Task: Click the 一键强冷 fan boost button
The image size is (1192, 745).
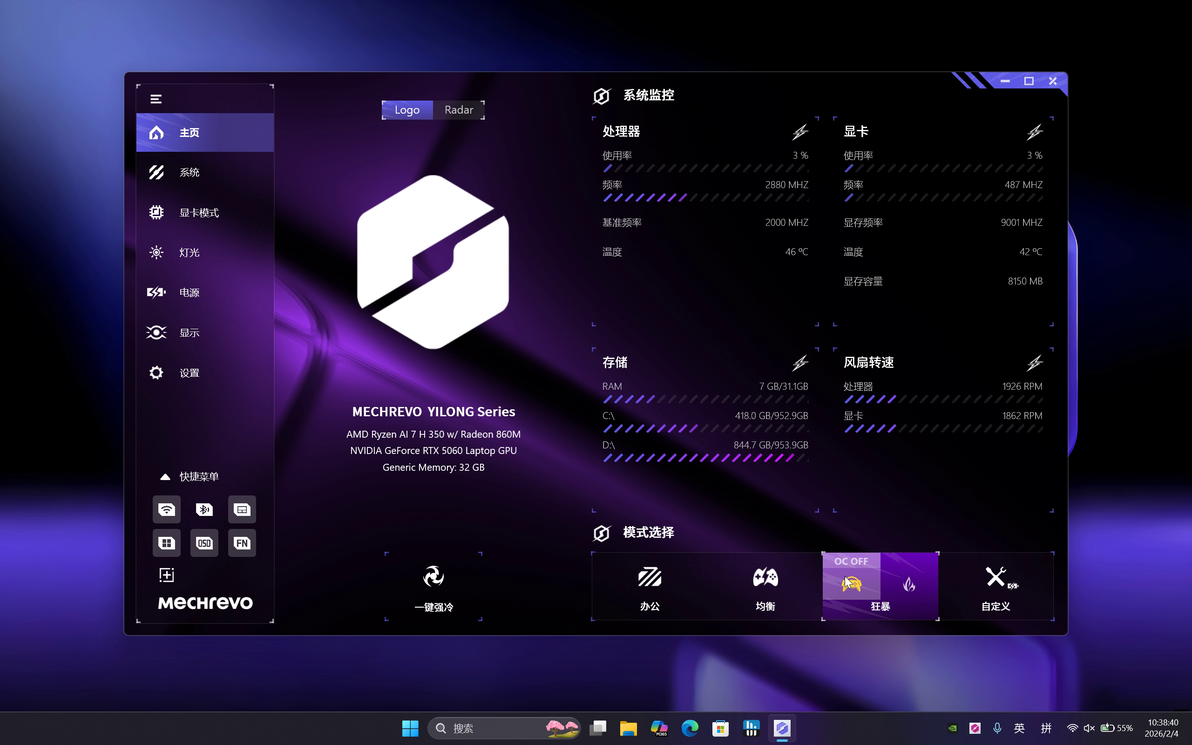Action: [433, 587]
